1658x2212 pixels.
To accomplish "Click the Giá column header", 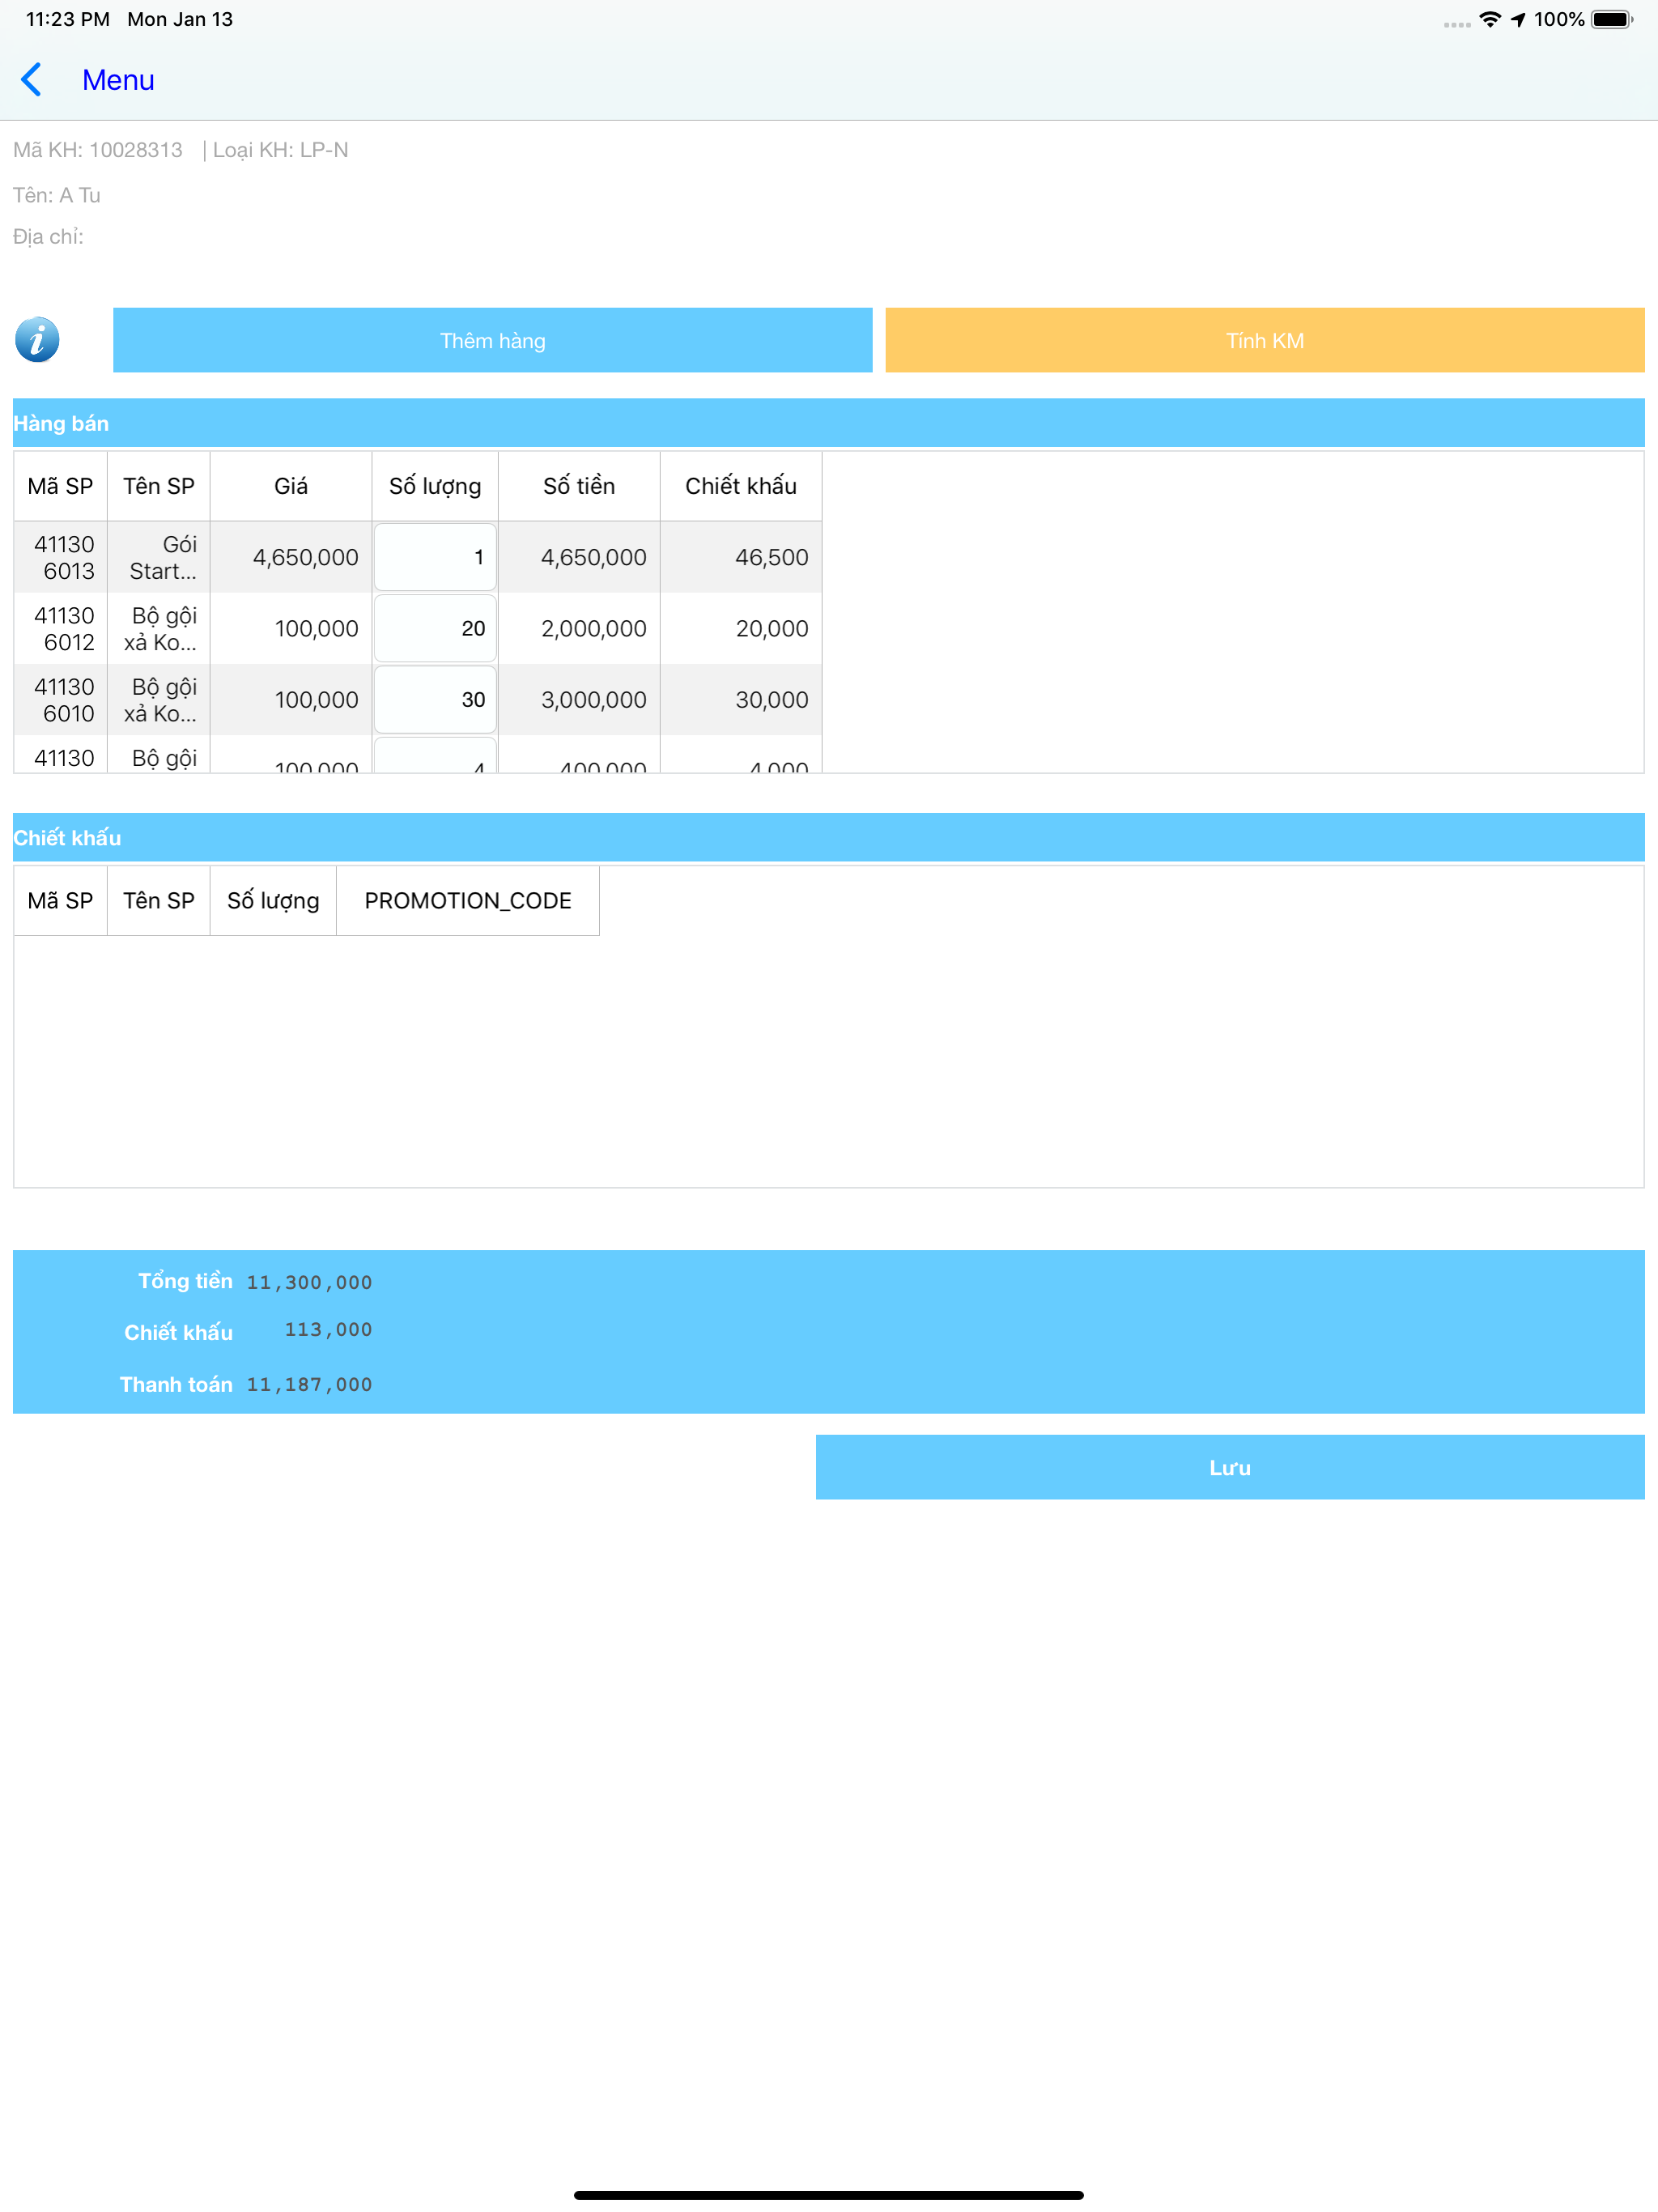I will coord(291,486).
